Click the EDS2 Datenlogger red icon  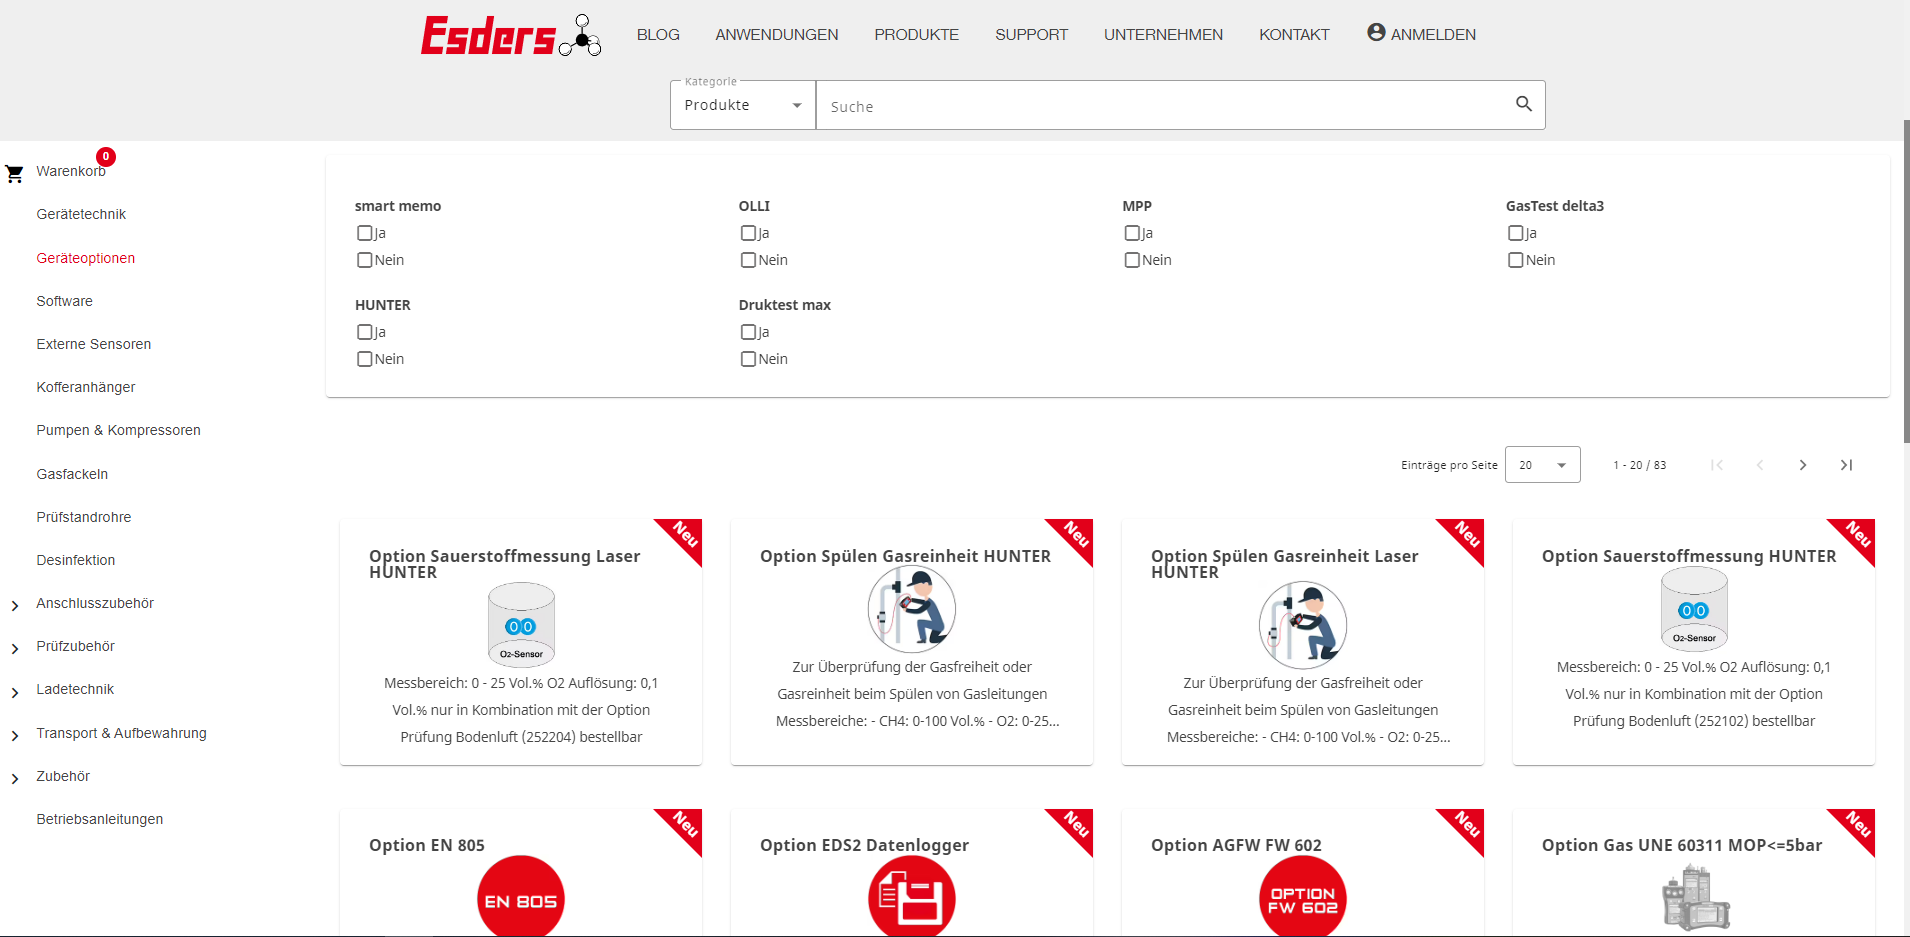click(x=911, y=897)
